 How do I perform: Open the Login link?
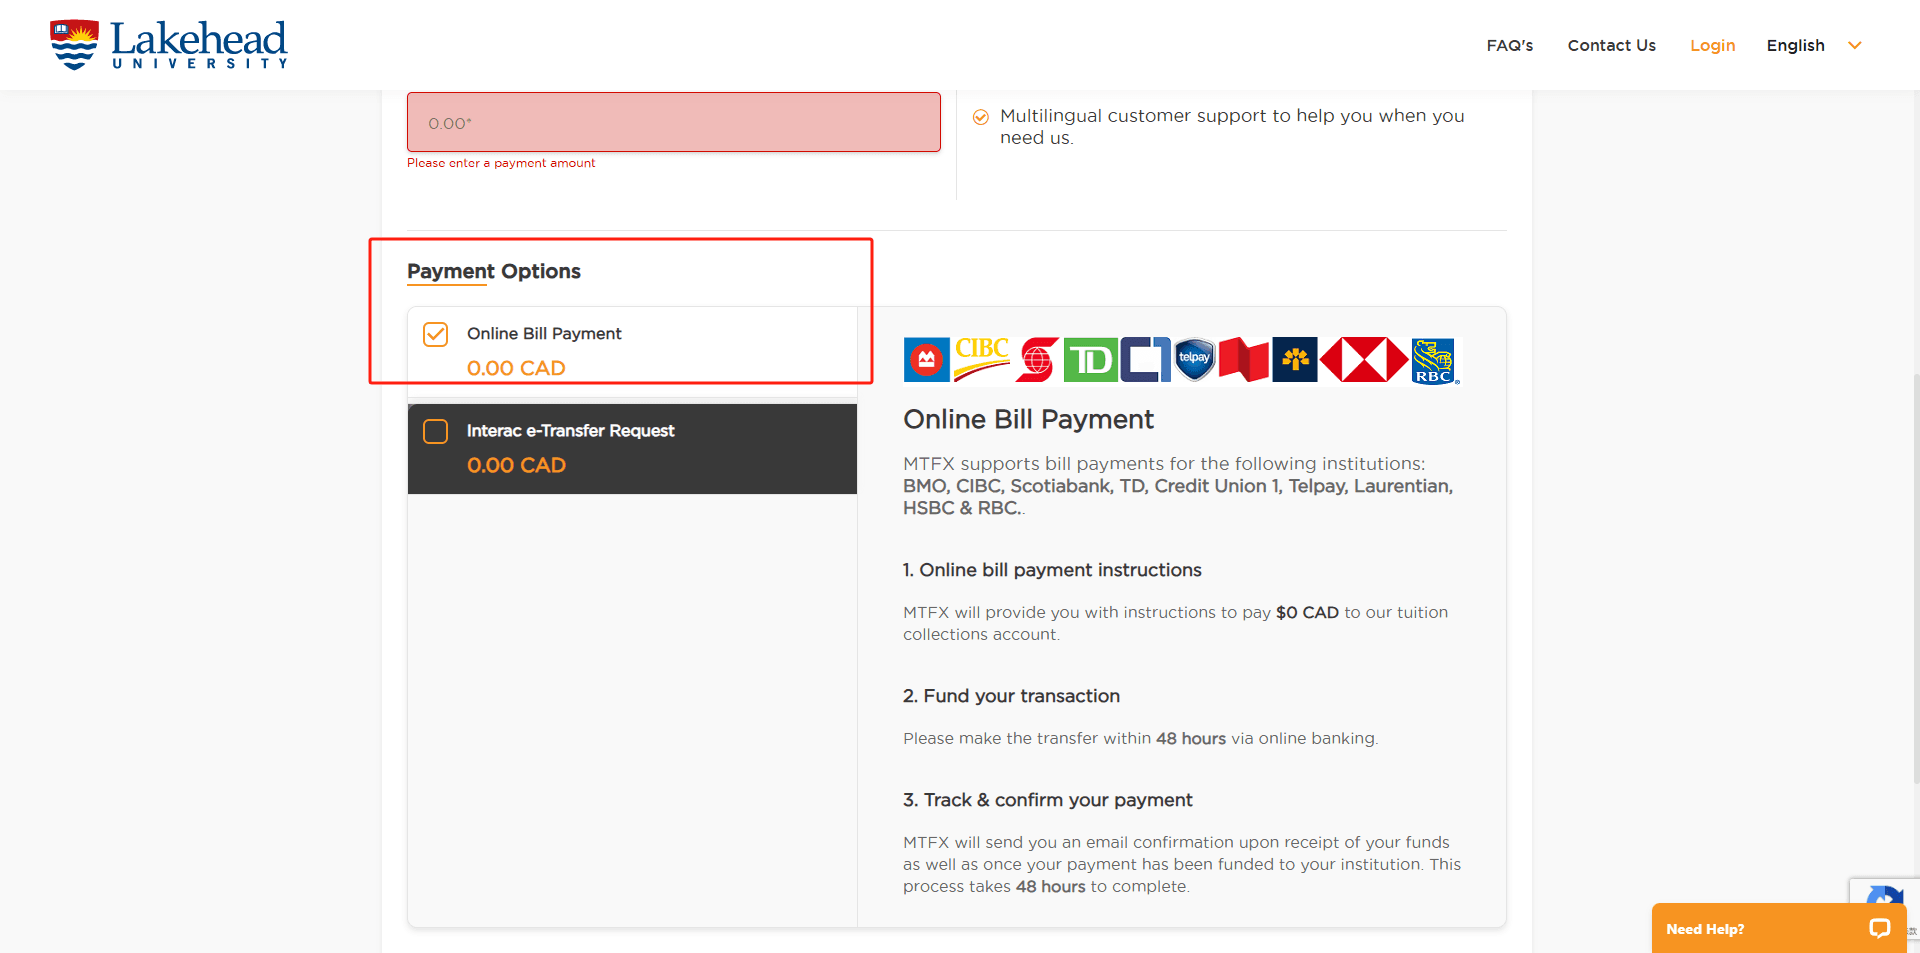coord(1713,46)
